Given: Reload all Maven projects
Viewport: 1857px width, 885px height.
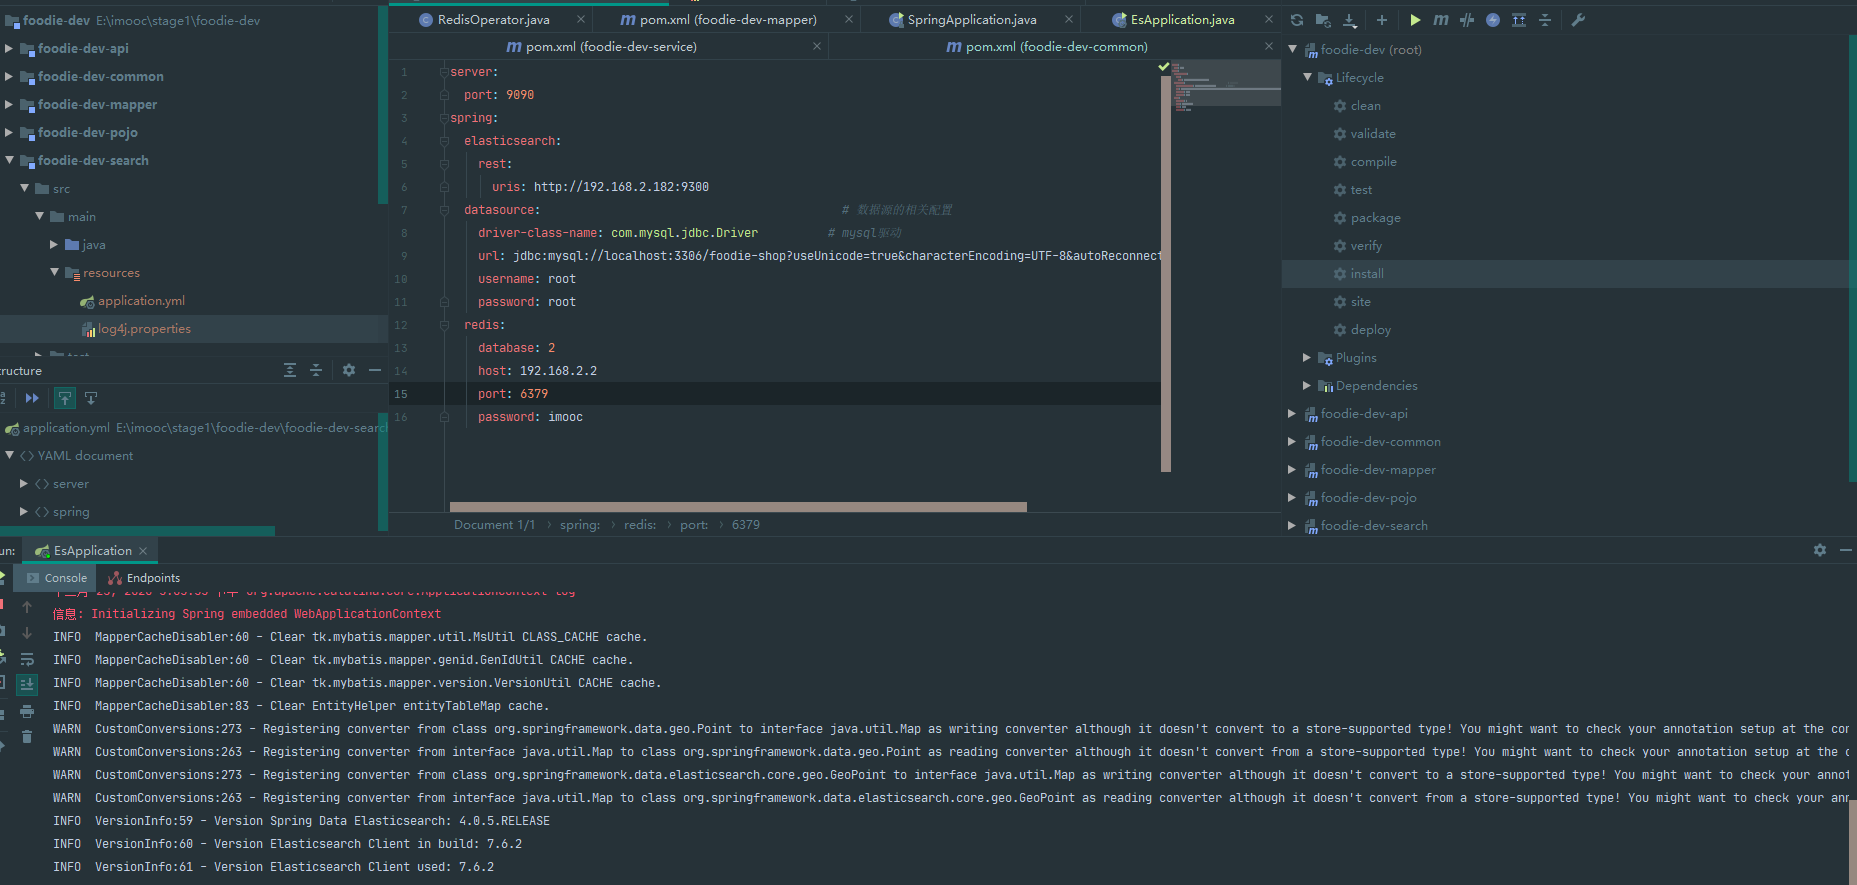Looking at the screenshot, I should click(1297, 20).
